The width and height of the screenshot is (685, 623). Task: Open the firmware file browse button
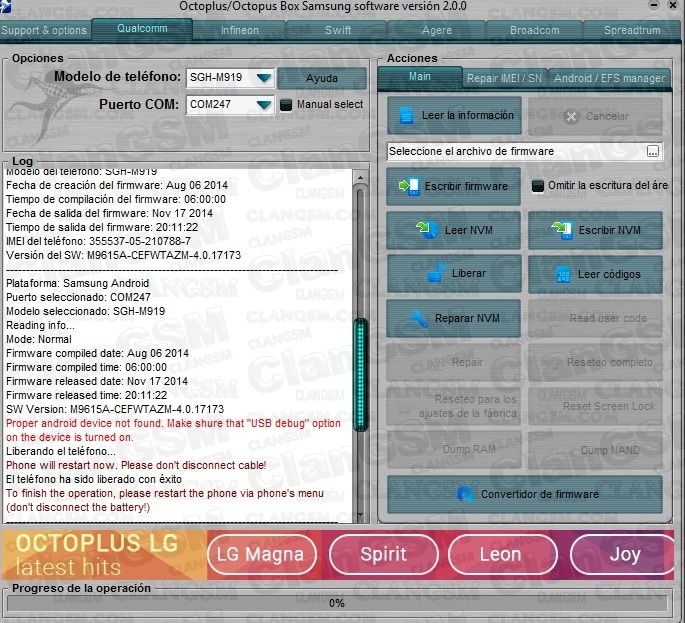point(653,152)
